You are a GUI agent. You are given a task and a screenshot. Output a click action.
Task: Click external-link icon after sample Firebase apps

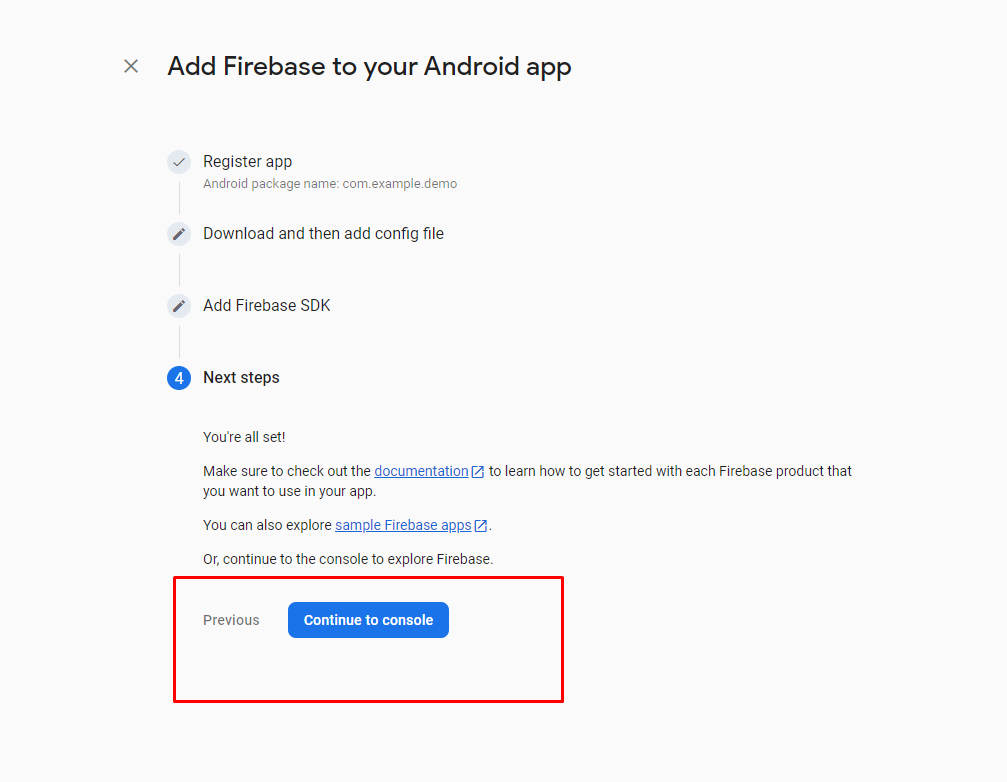[481, 526]
